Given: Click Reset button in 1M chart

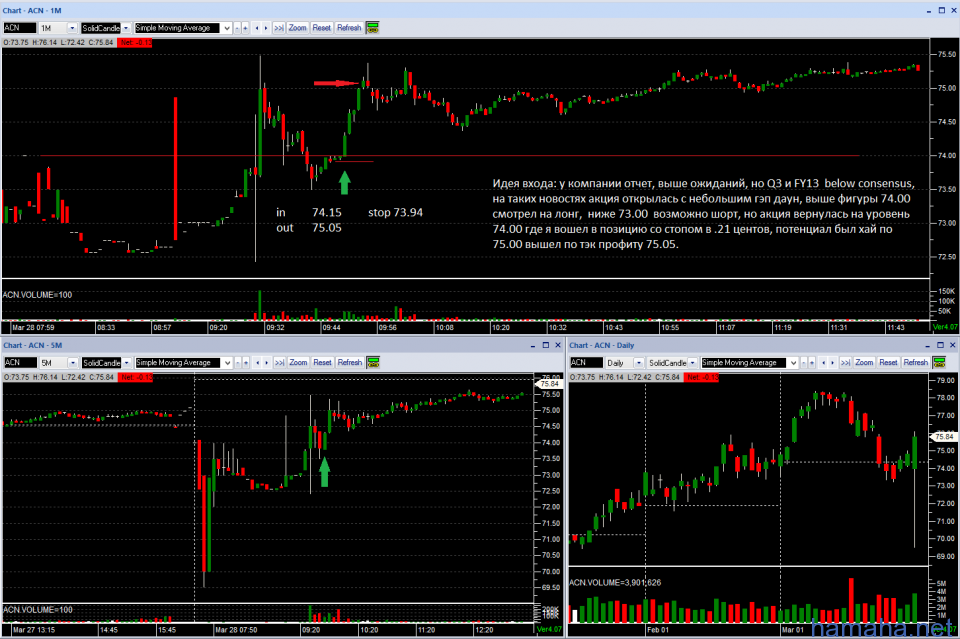Looking at the screenshot, I should point(321,28).
